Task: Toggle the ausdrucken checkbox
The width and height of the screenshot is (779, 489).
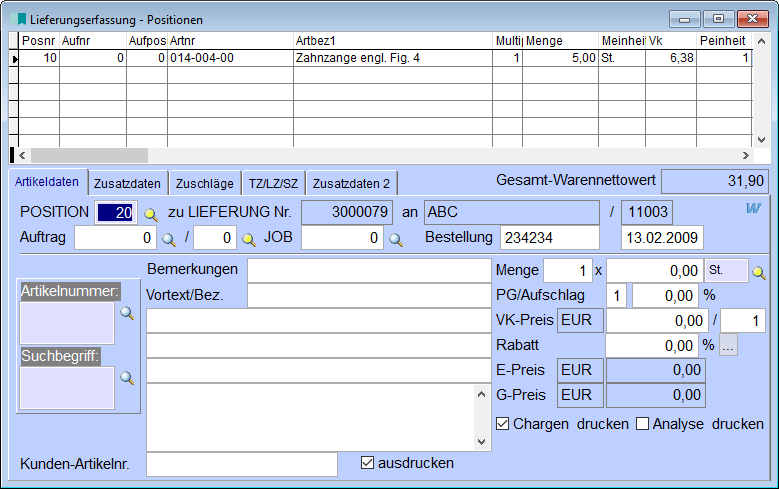Action: (x=367, y=463)
